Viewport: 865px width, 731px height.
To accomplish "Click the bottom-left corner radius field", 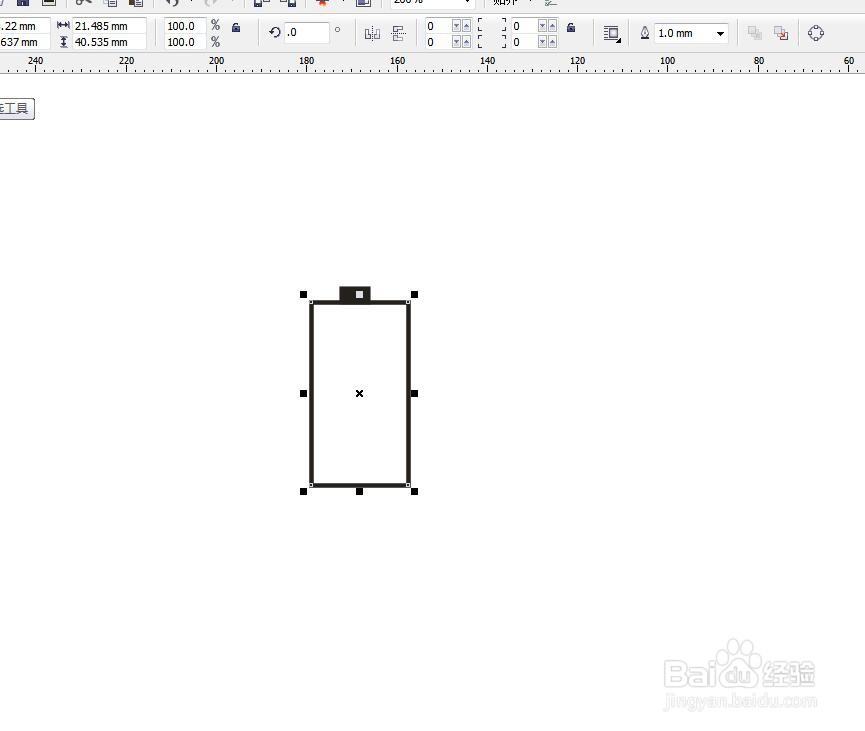I will coord(438,42).
